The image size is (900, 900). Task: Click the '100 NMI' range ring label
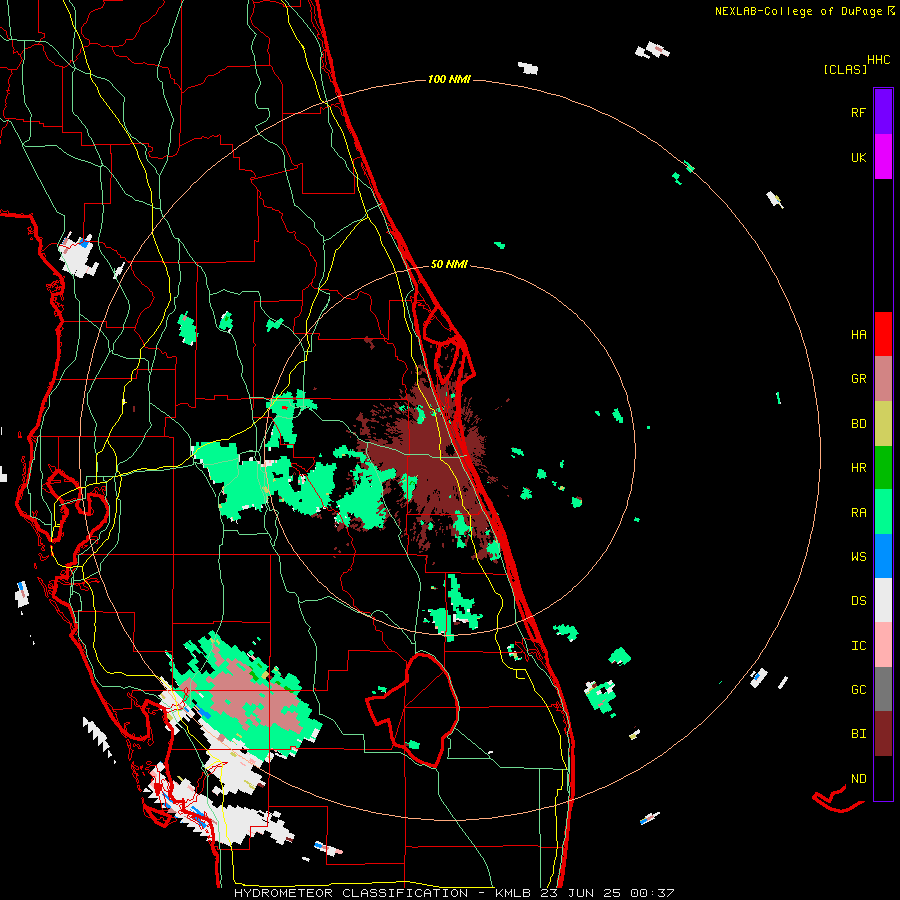pyautogui.click(x=449, y=79)
